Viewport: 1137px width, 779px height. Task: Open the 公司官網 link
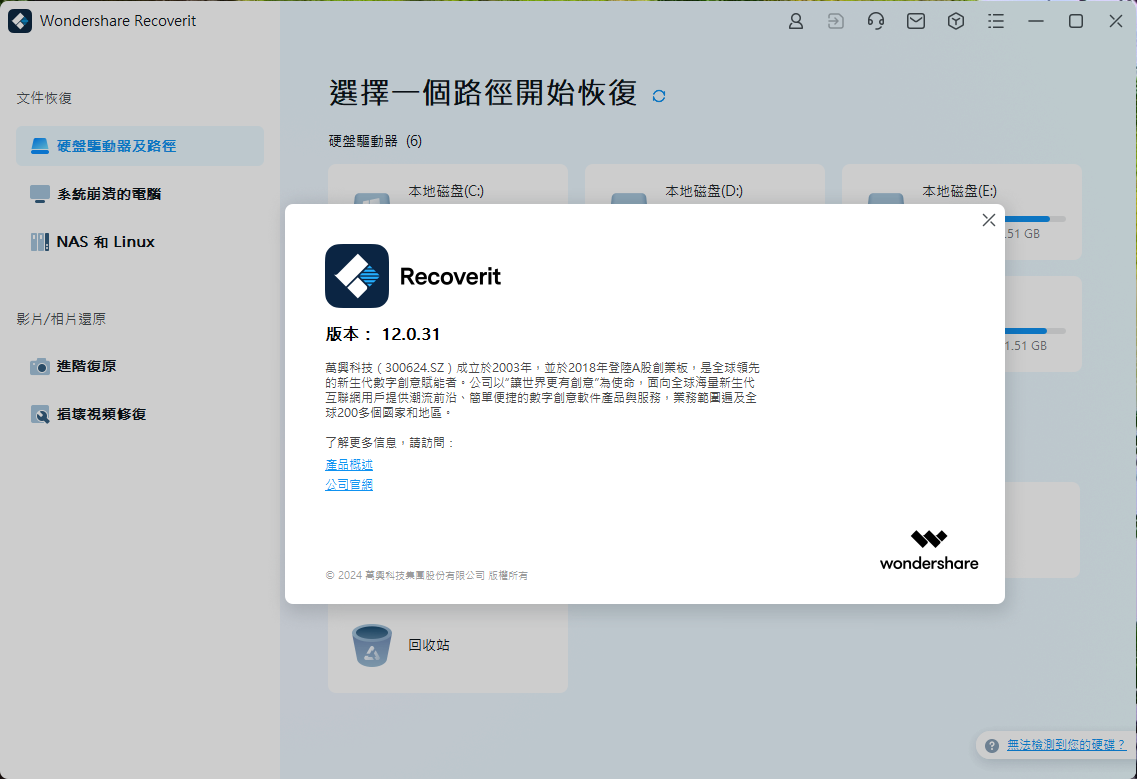[x=349, y=485]
